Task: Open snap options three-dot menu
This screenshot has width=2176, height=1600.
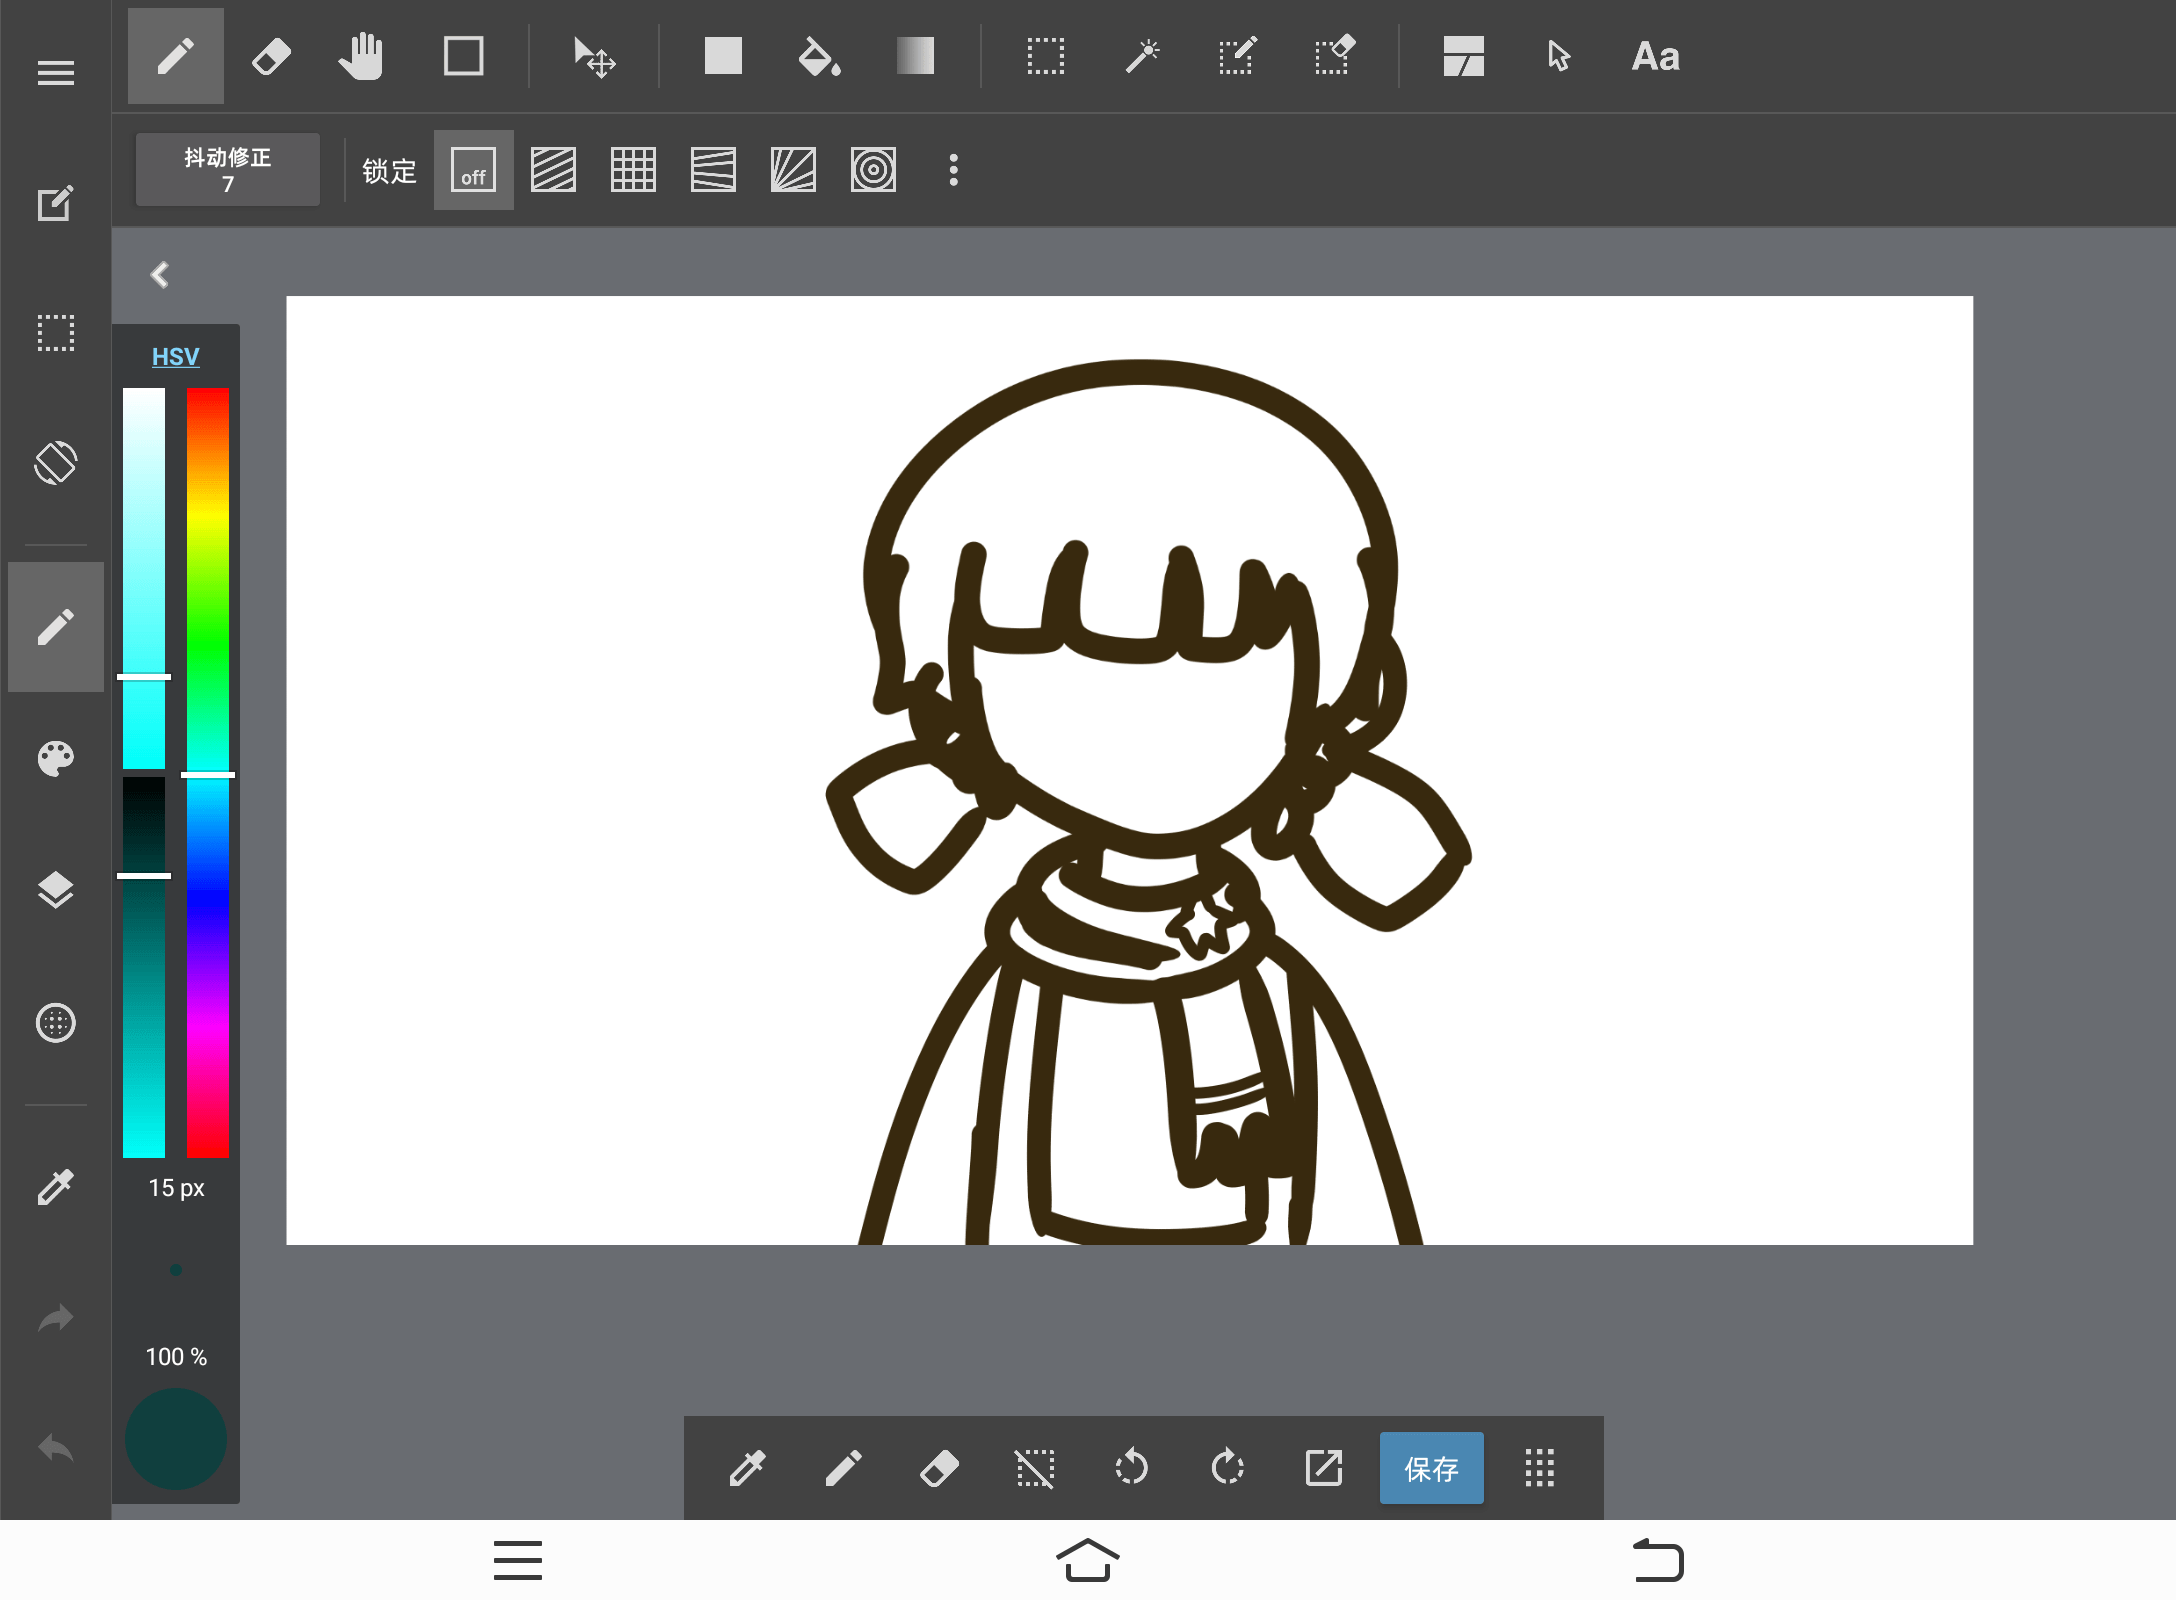Action: pos(954,170)
